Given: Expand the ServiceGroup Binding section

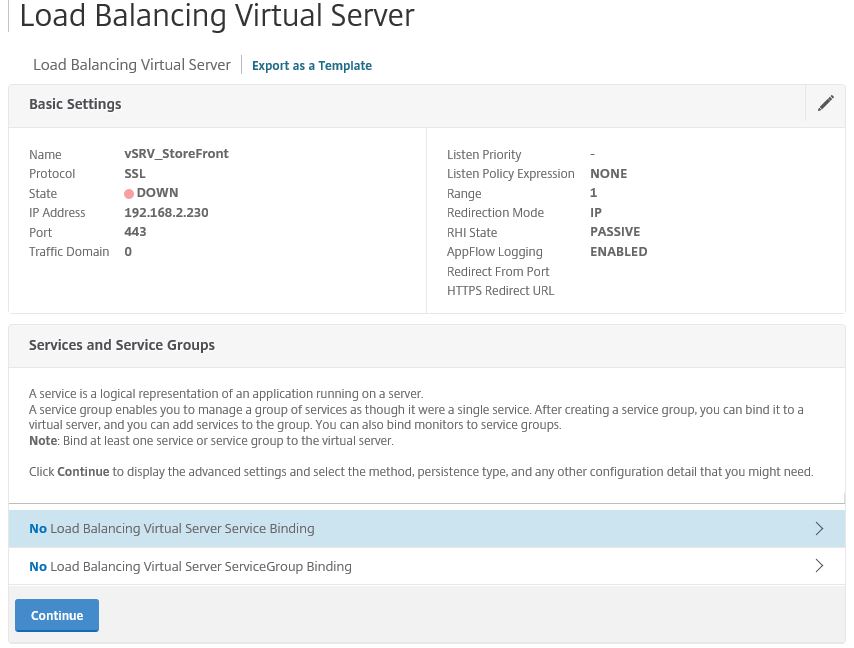Looking at the screenshot, I should point(400,565).
